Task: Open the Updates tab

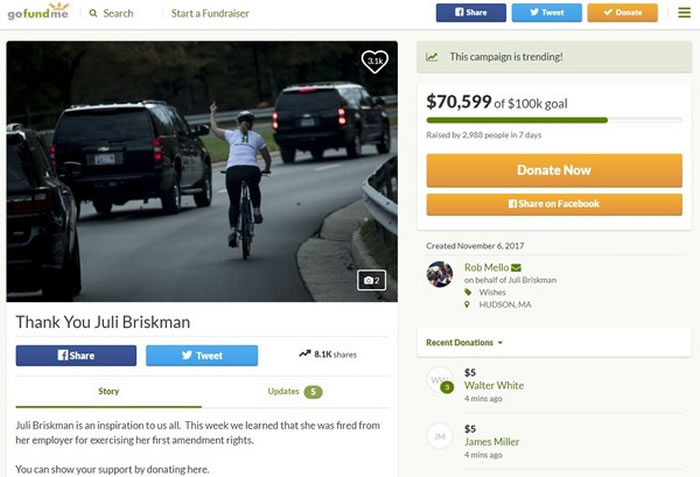Action: (x=295, y=392)
